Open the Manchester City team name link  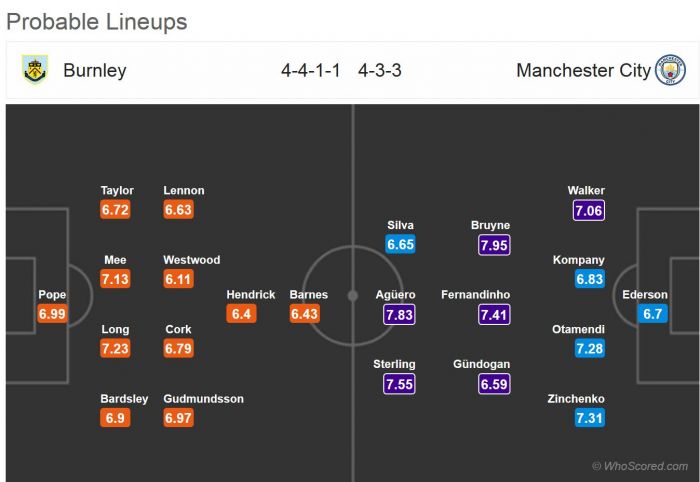click(583, 70)
